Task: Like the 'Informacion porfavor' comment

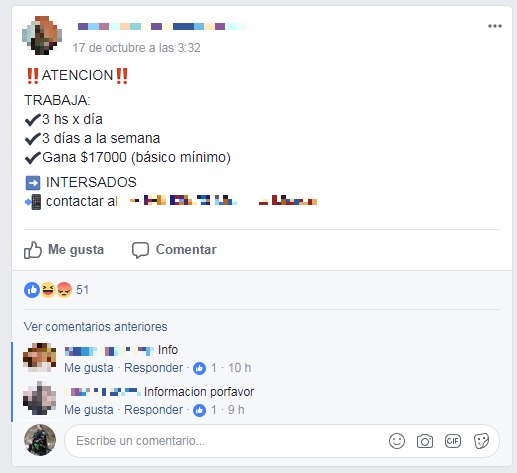Action: (89, 410)
